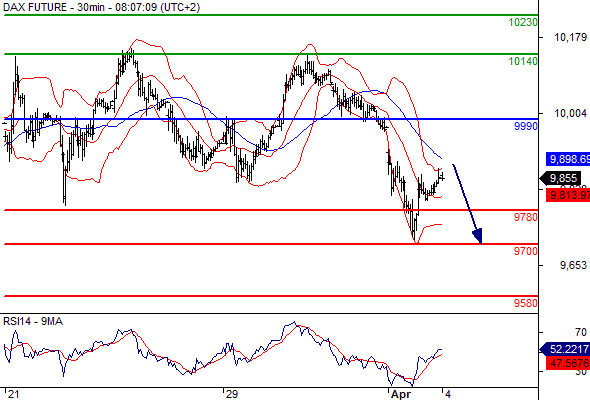Click the RSI14 - 9MA indicator label
This screenshot has height=400, width=590.
(x=33, y=321)
